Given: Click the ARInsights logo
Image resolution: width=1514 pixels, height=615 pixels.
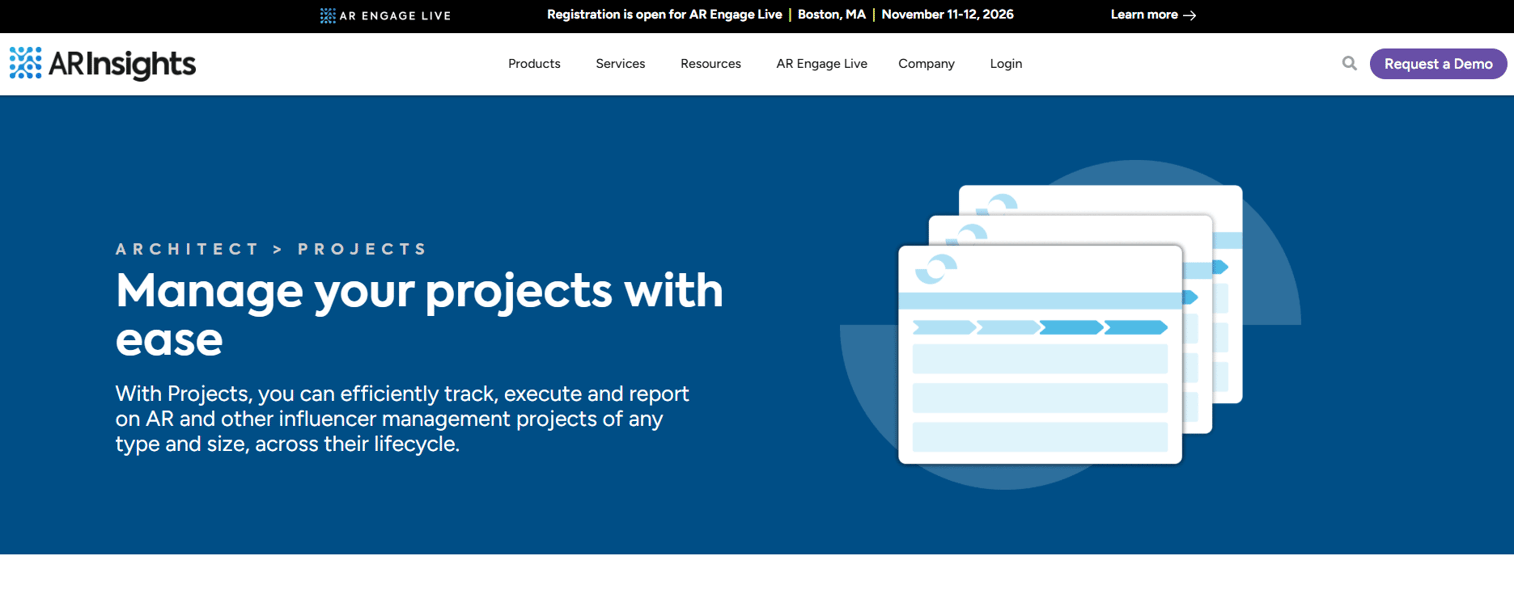Looking at the screenshot, I should click(x=103, y=63).
